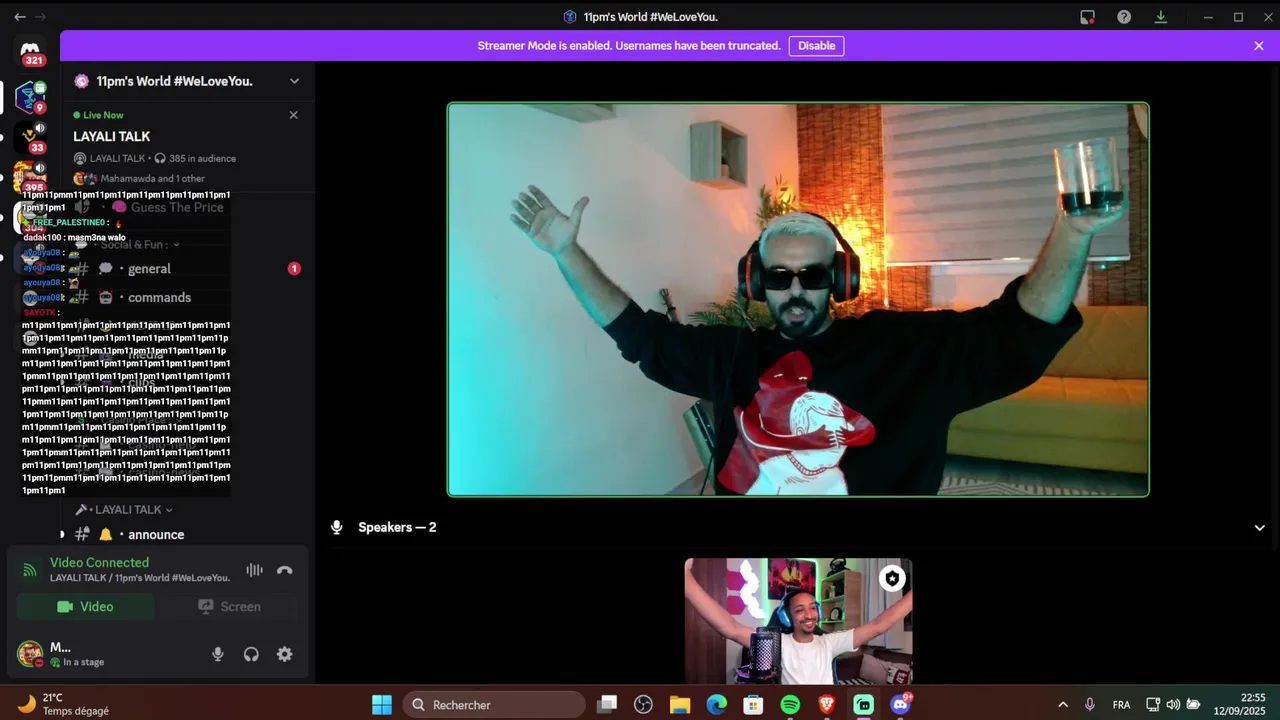Open Spotify from taskbar
Image resolution: width=1280 pixels, height=720 pixels.
790,705
